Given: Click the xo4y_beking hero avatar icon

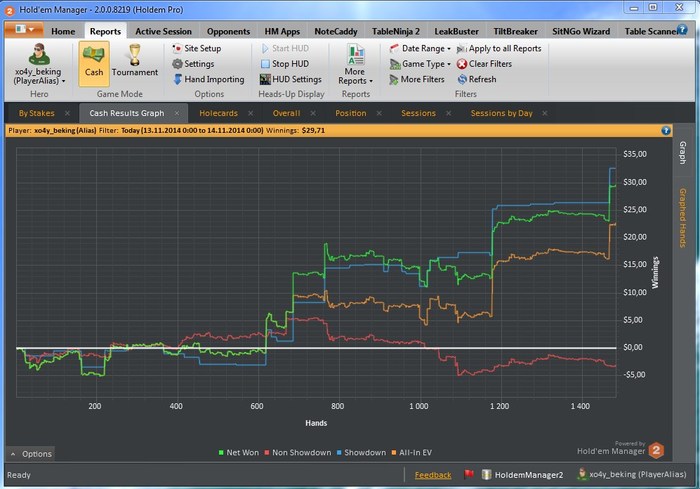Looking at the screenshot, I should point(39,54).
